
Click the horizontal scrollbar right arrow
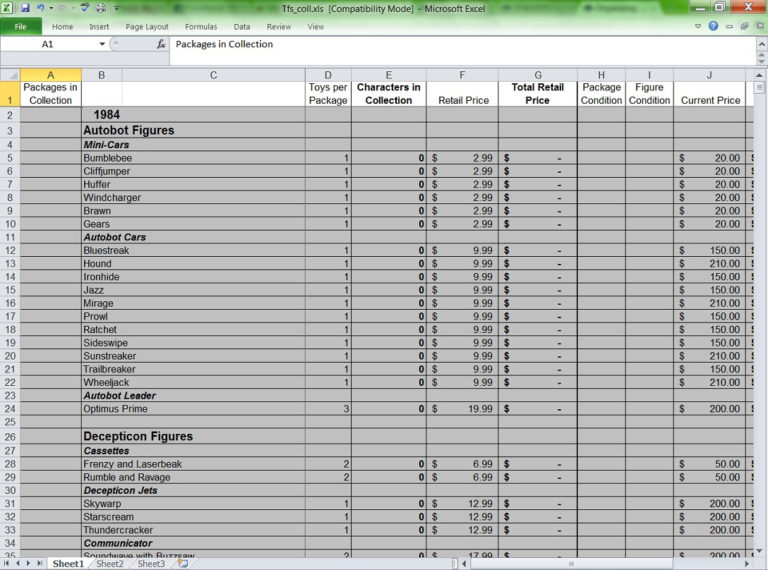click(747, 564)
